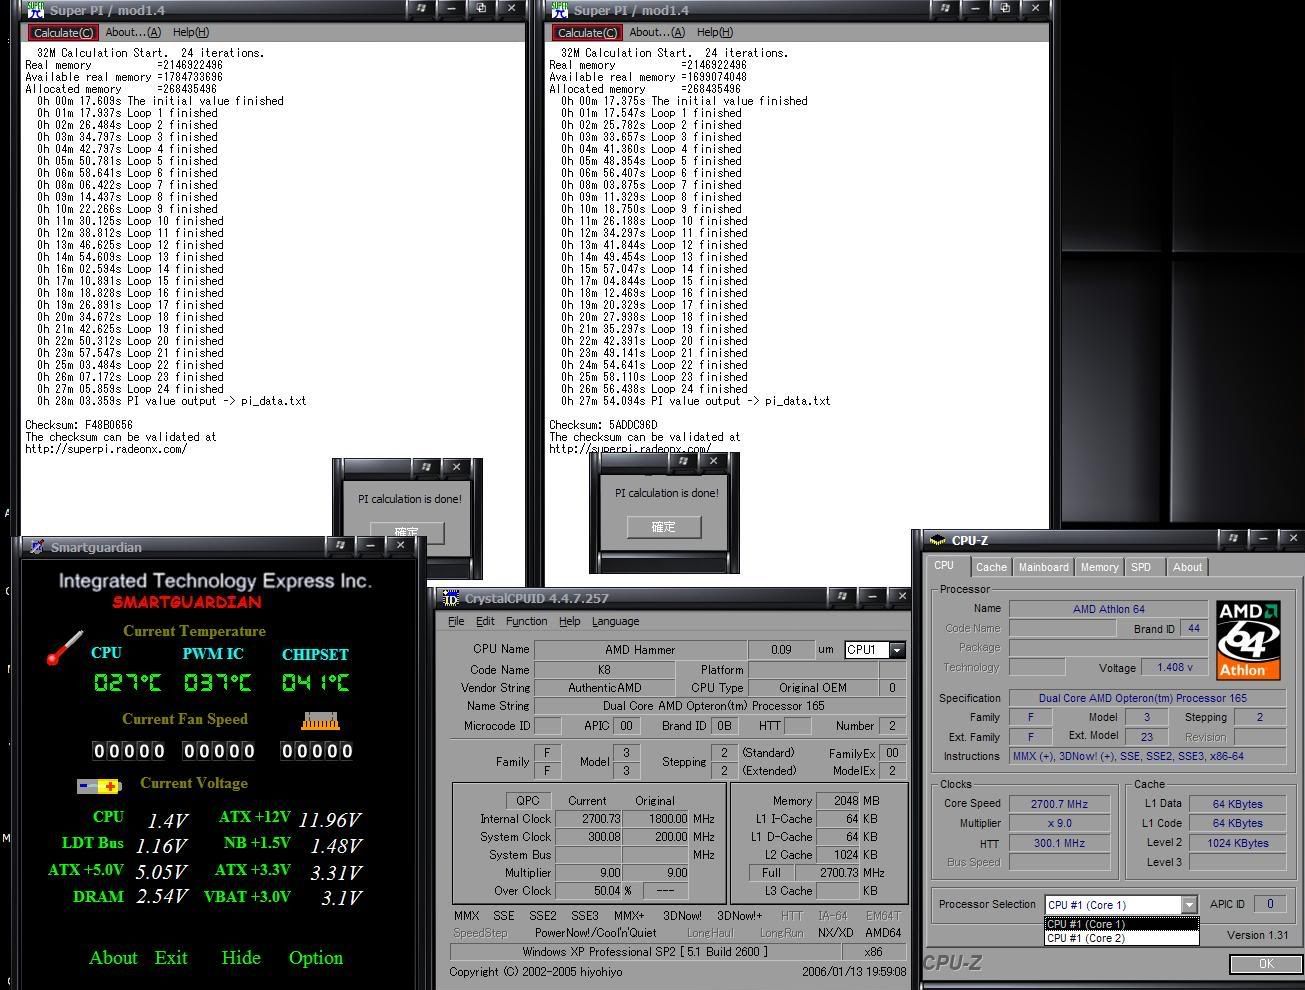Screen dimensions: 1305x990
Task: Click Option link in Smartguardian
Action: pos(315,958)
